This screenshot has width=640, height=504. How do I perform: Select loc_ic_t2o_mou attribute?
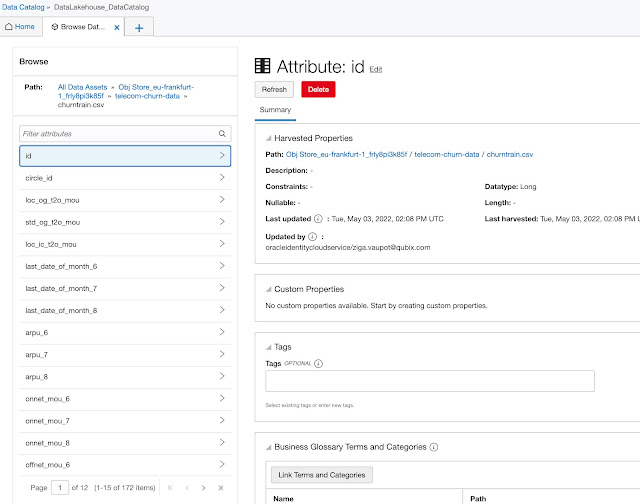[x=125, y=244]
